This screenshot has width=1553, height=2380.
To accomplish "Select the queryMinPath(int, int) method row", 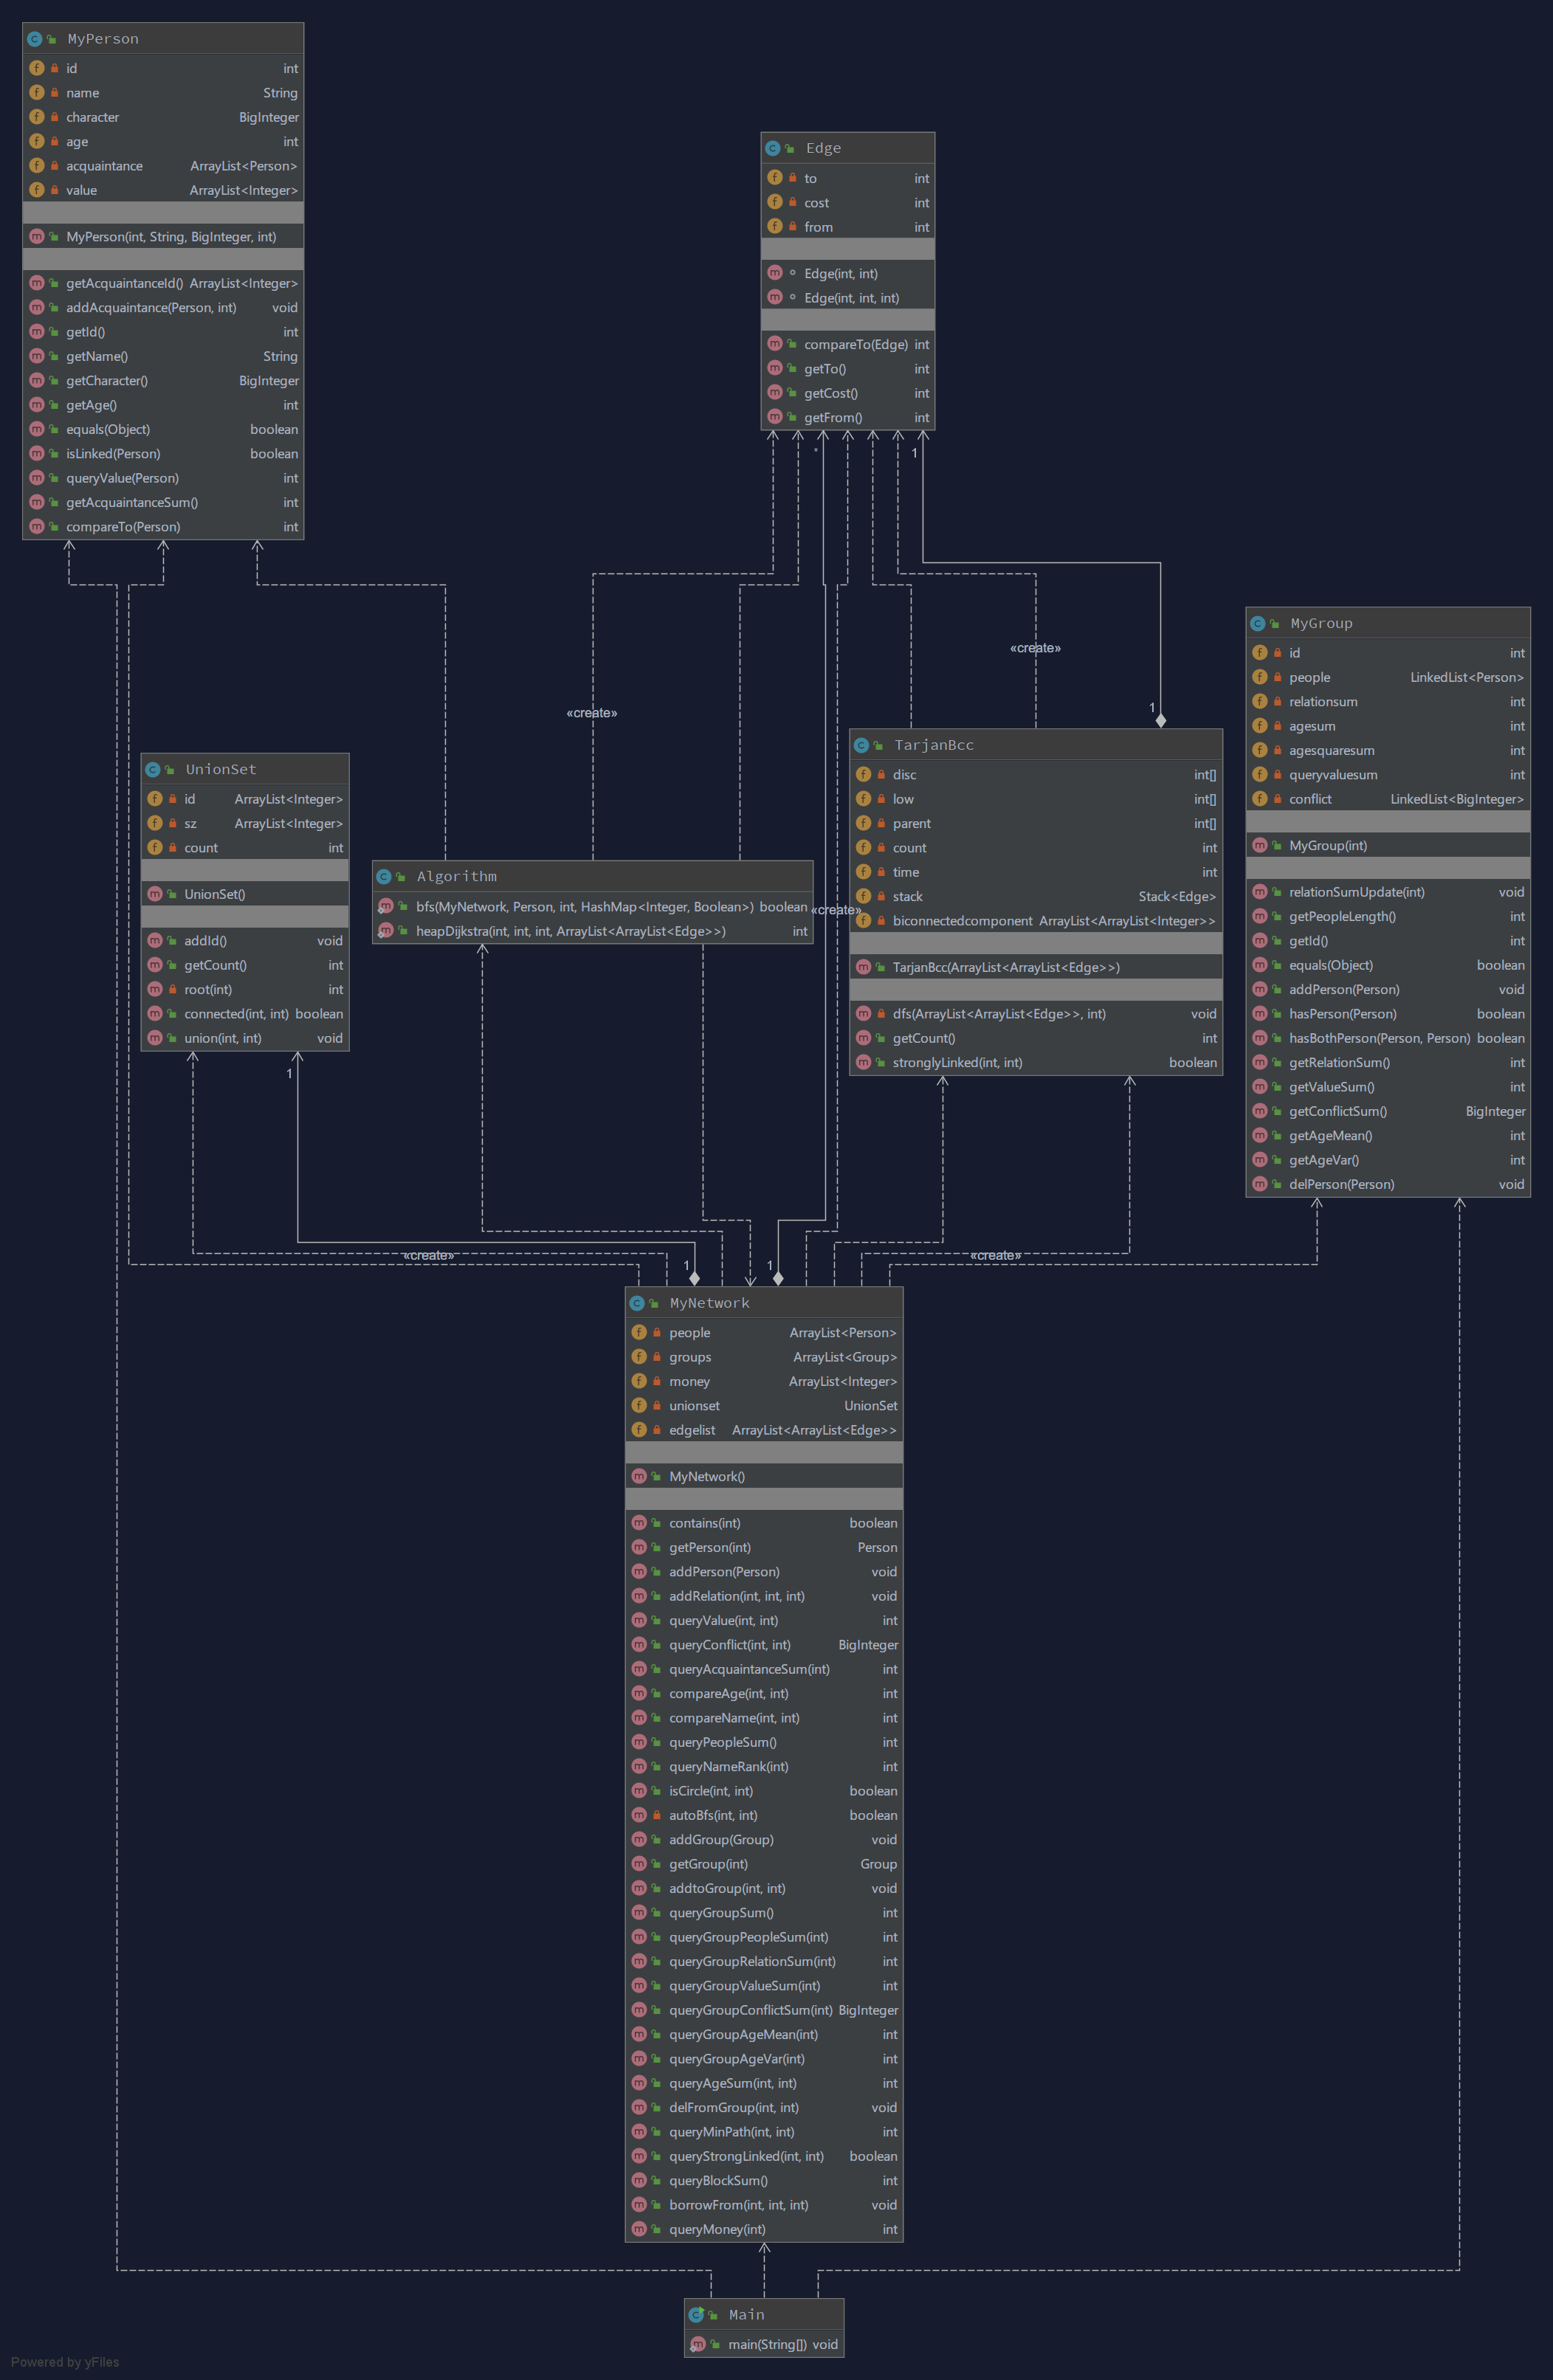I will (731, 2132).
